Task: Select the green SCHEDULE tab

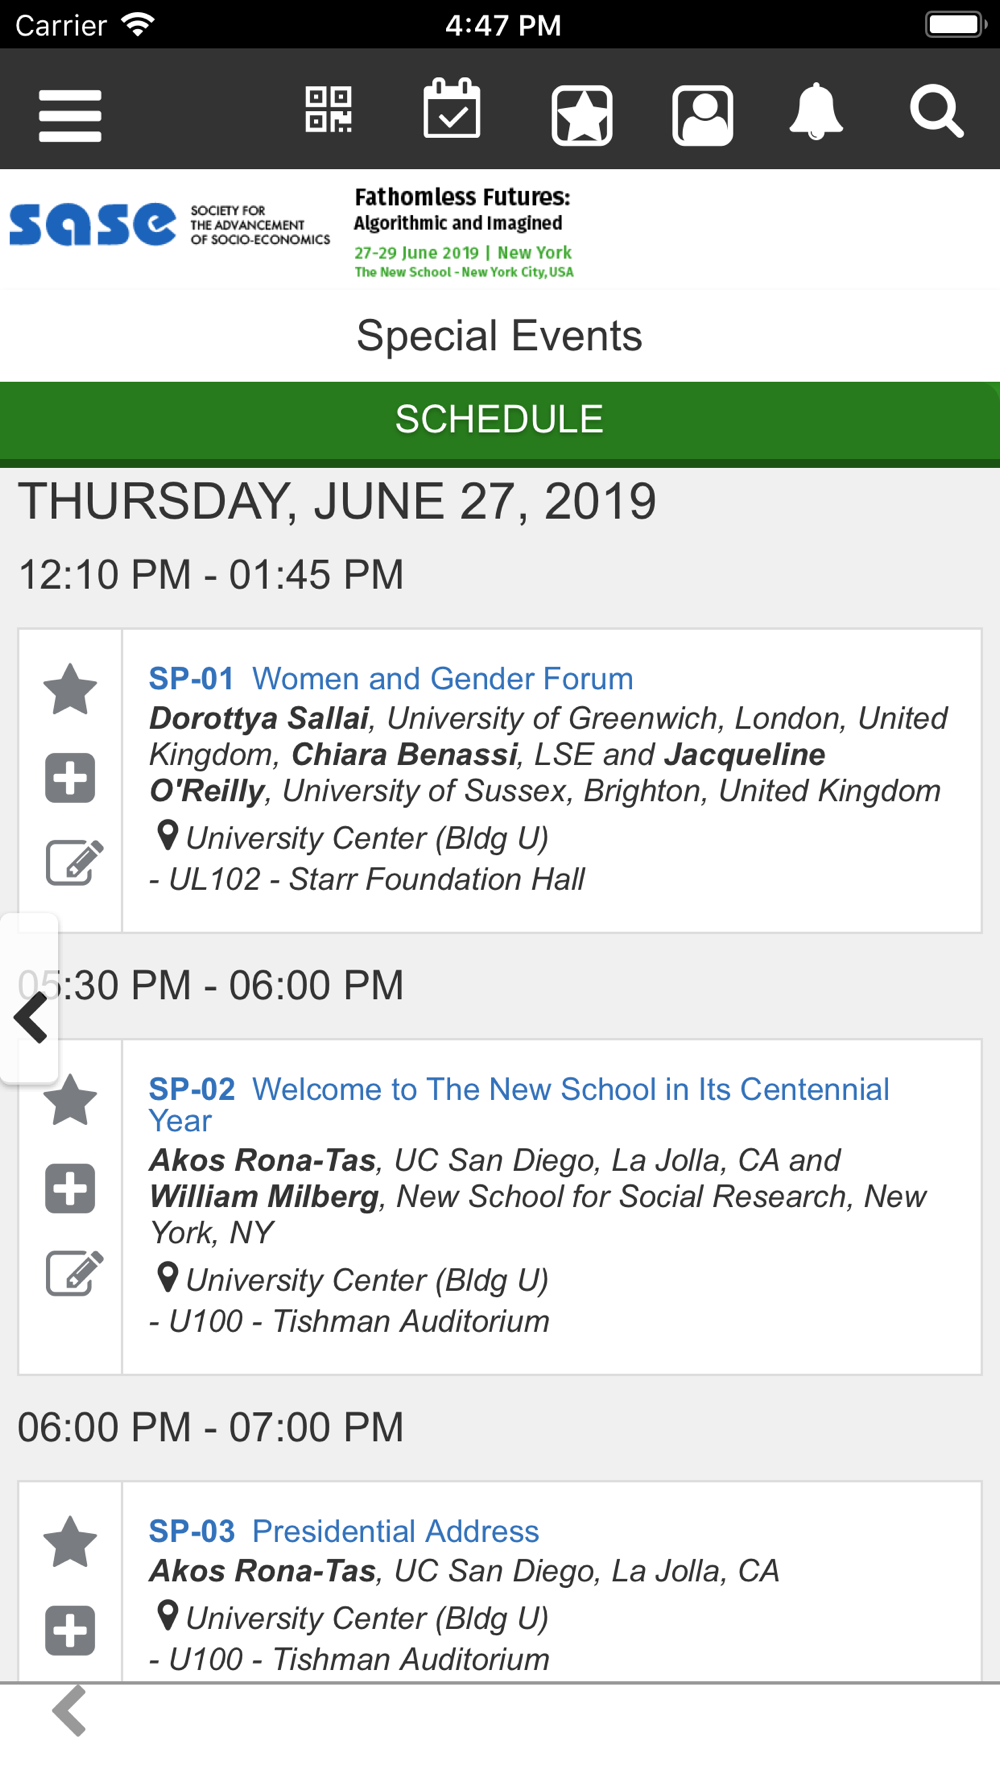Action: [x=500, y=420]
